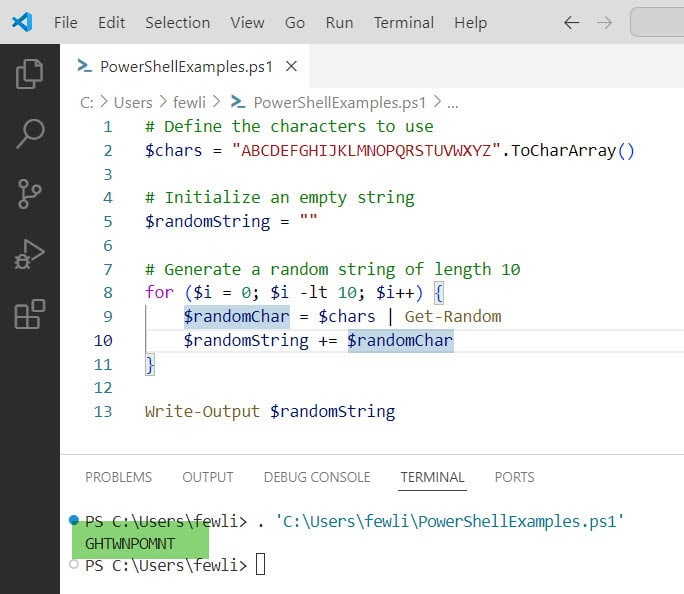Switch to the PROBLEMS panel tab
This screenshot has height=594, width=684.
point(119,477)
